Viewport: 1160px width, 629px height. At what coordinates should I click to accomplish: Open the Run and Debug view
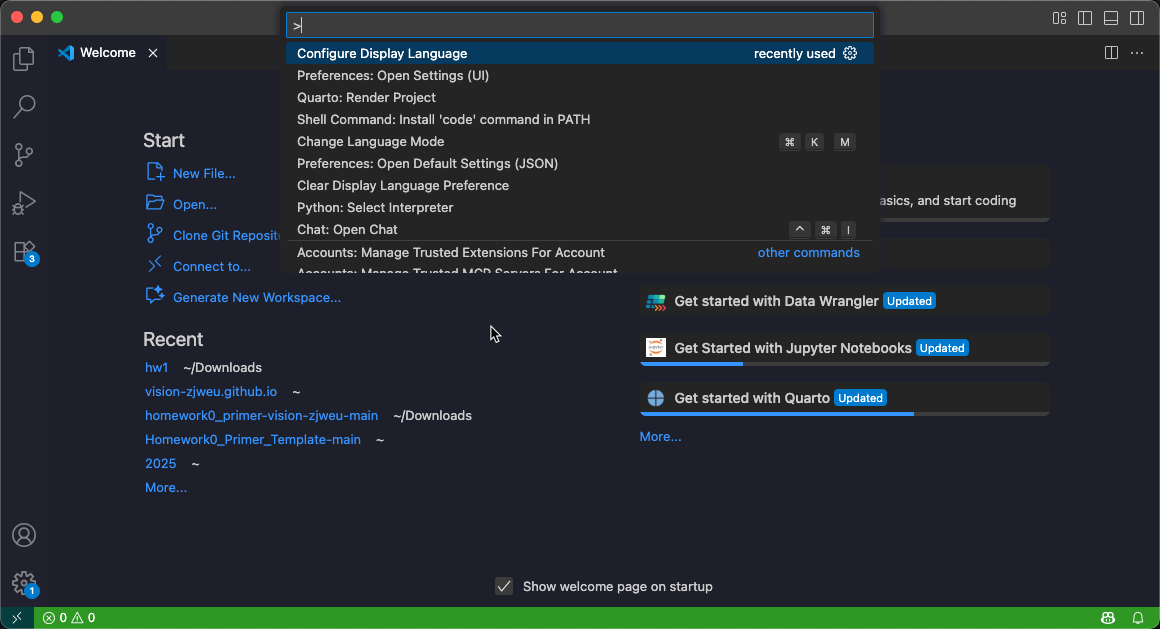pos(23,203)
